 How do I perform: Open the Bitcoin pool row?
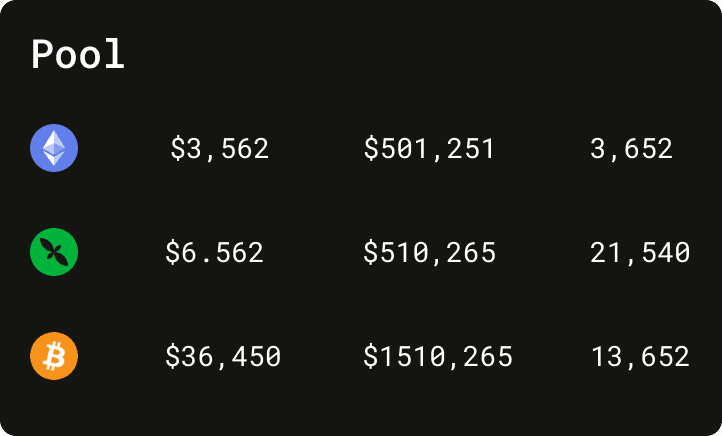(360, 356)
